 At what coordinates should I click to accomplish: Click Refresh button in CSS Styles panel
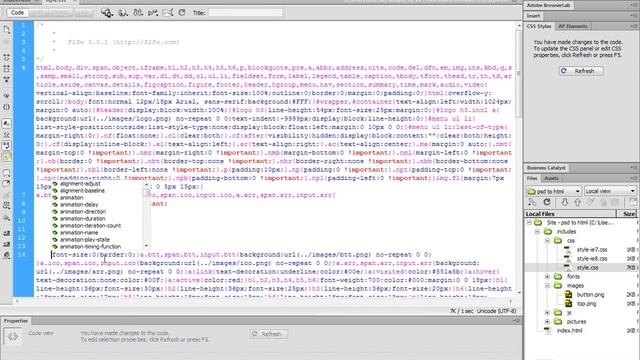pos(581,71)
